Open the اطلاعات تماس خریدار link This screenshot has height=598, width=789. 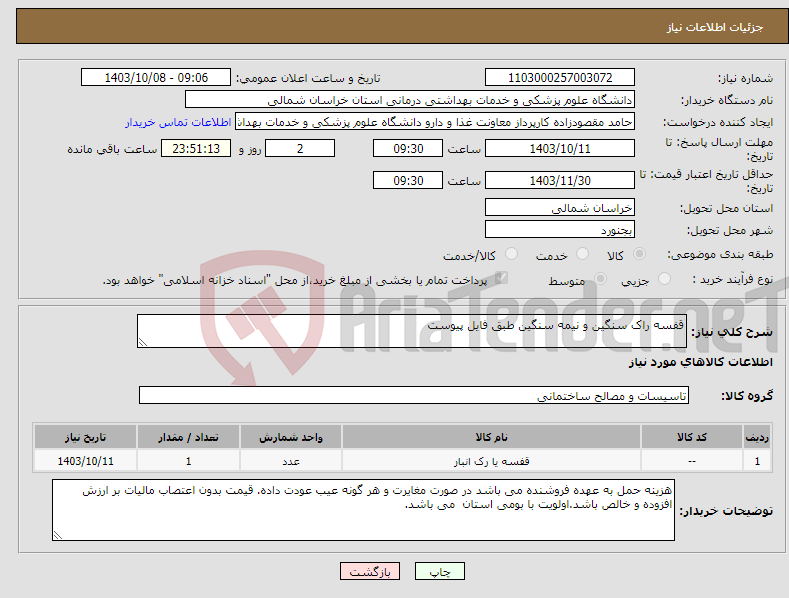click(178, 122)
